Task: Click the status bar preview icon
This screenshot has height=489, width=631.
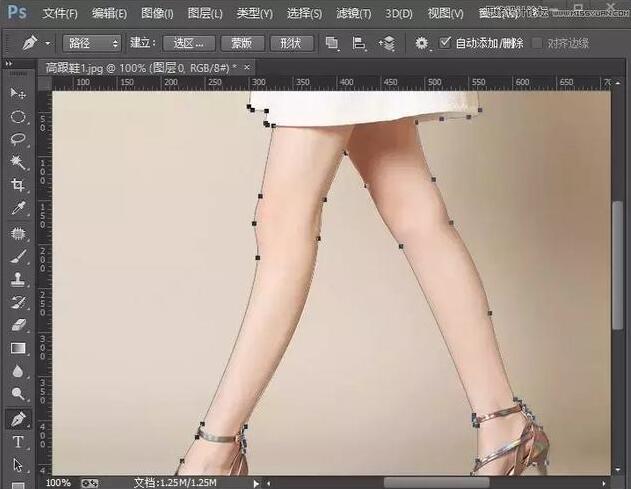Action: click(x=89, y=483)
